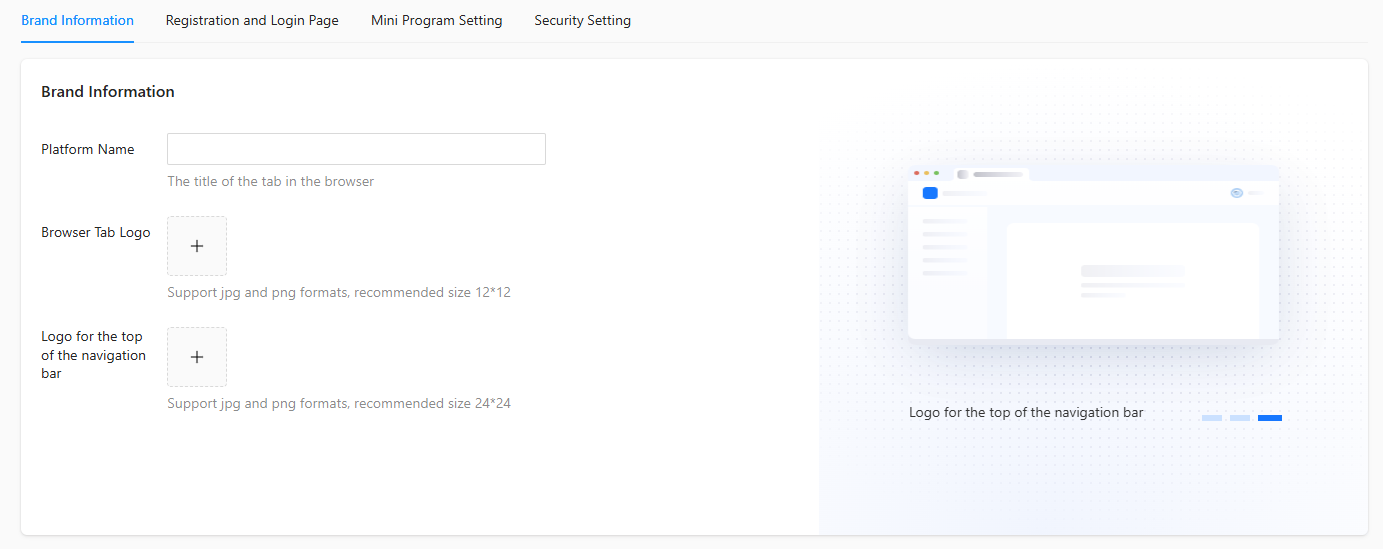Switch to Registration and Login Page tab
Screen dimensions: 1383x549
point(252,20)
